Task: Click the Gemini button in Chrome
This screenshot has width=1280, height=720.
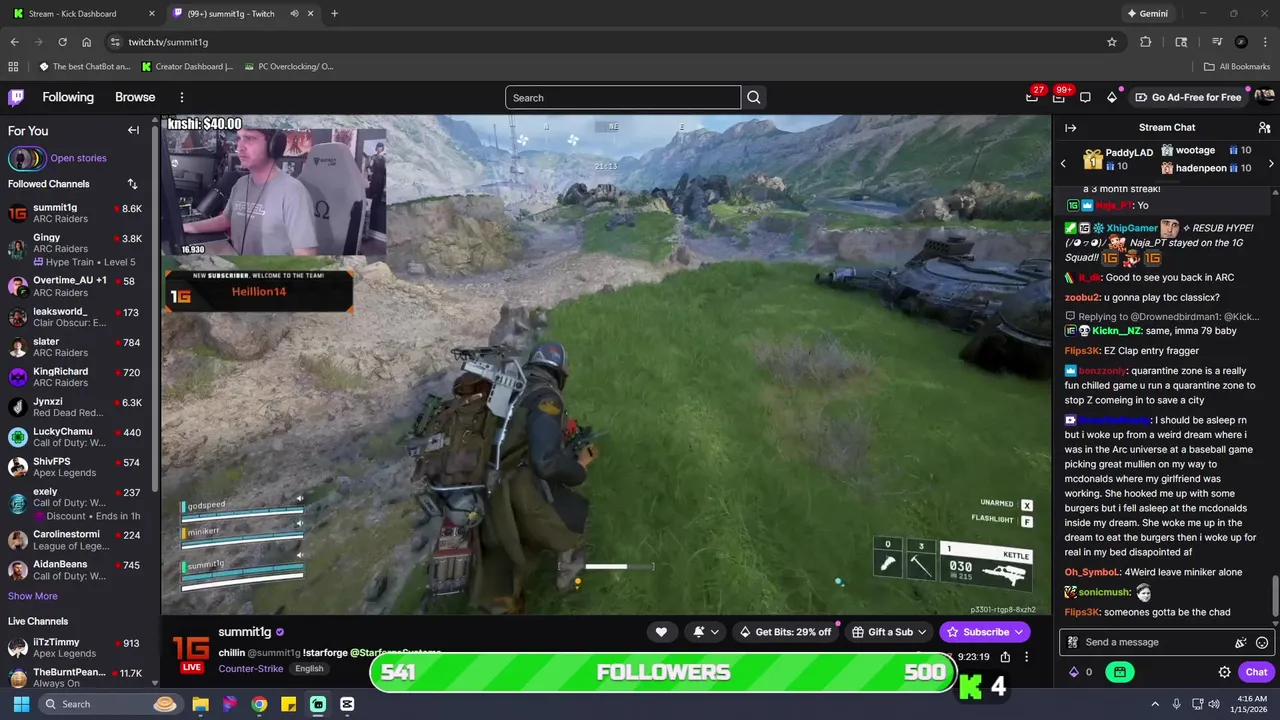Action: click(1147, 14)
